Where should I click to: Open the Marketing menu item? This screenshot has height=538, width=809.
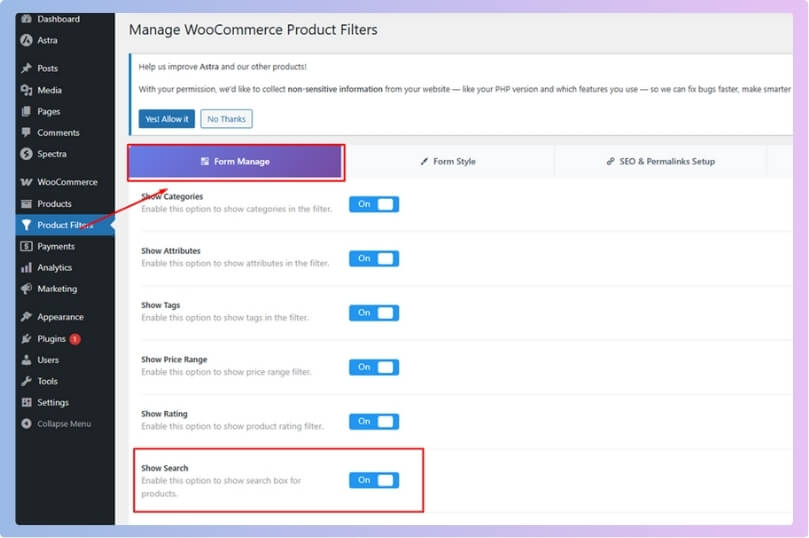pyautogui.click(x=65, y=289)
